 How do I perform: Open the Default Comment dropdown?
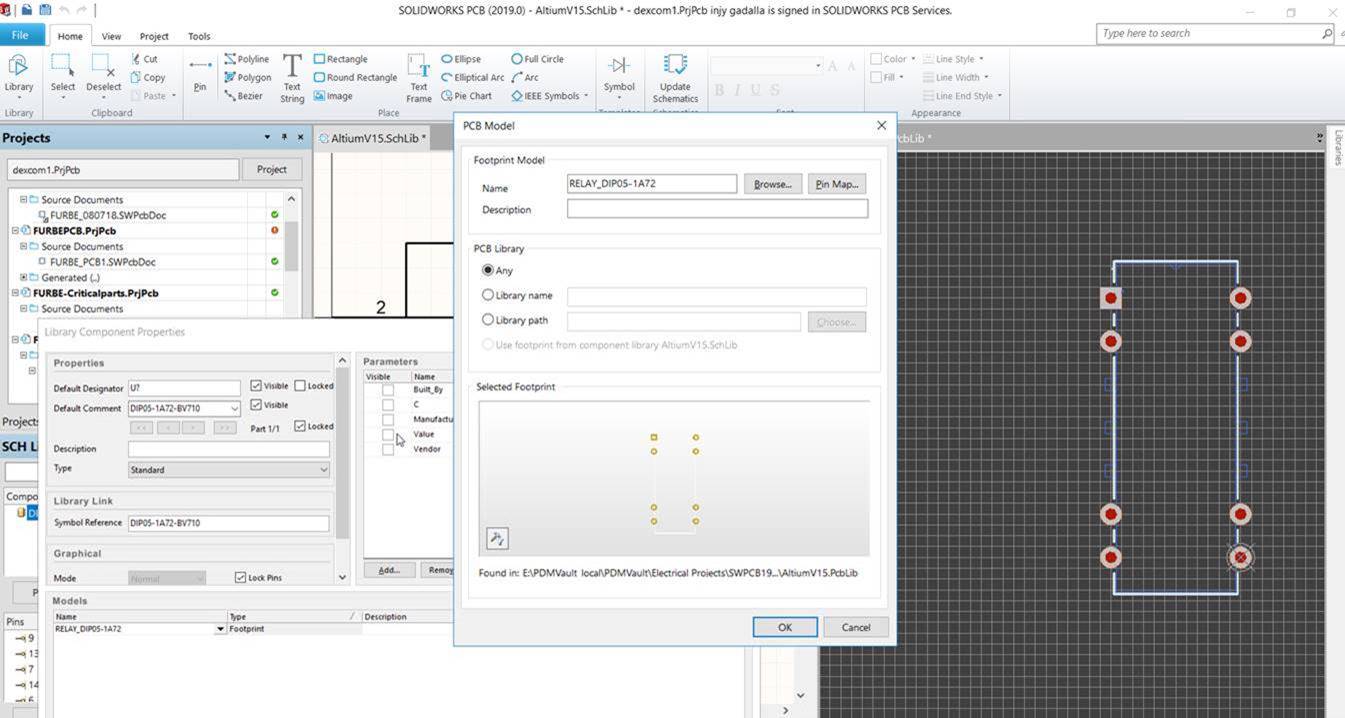point(234,408)
